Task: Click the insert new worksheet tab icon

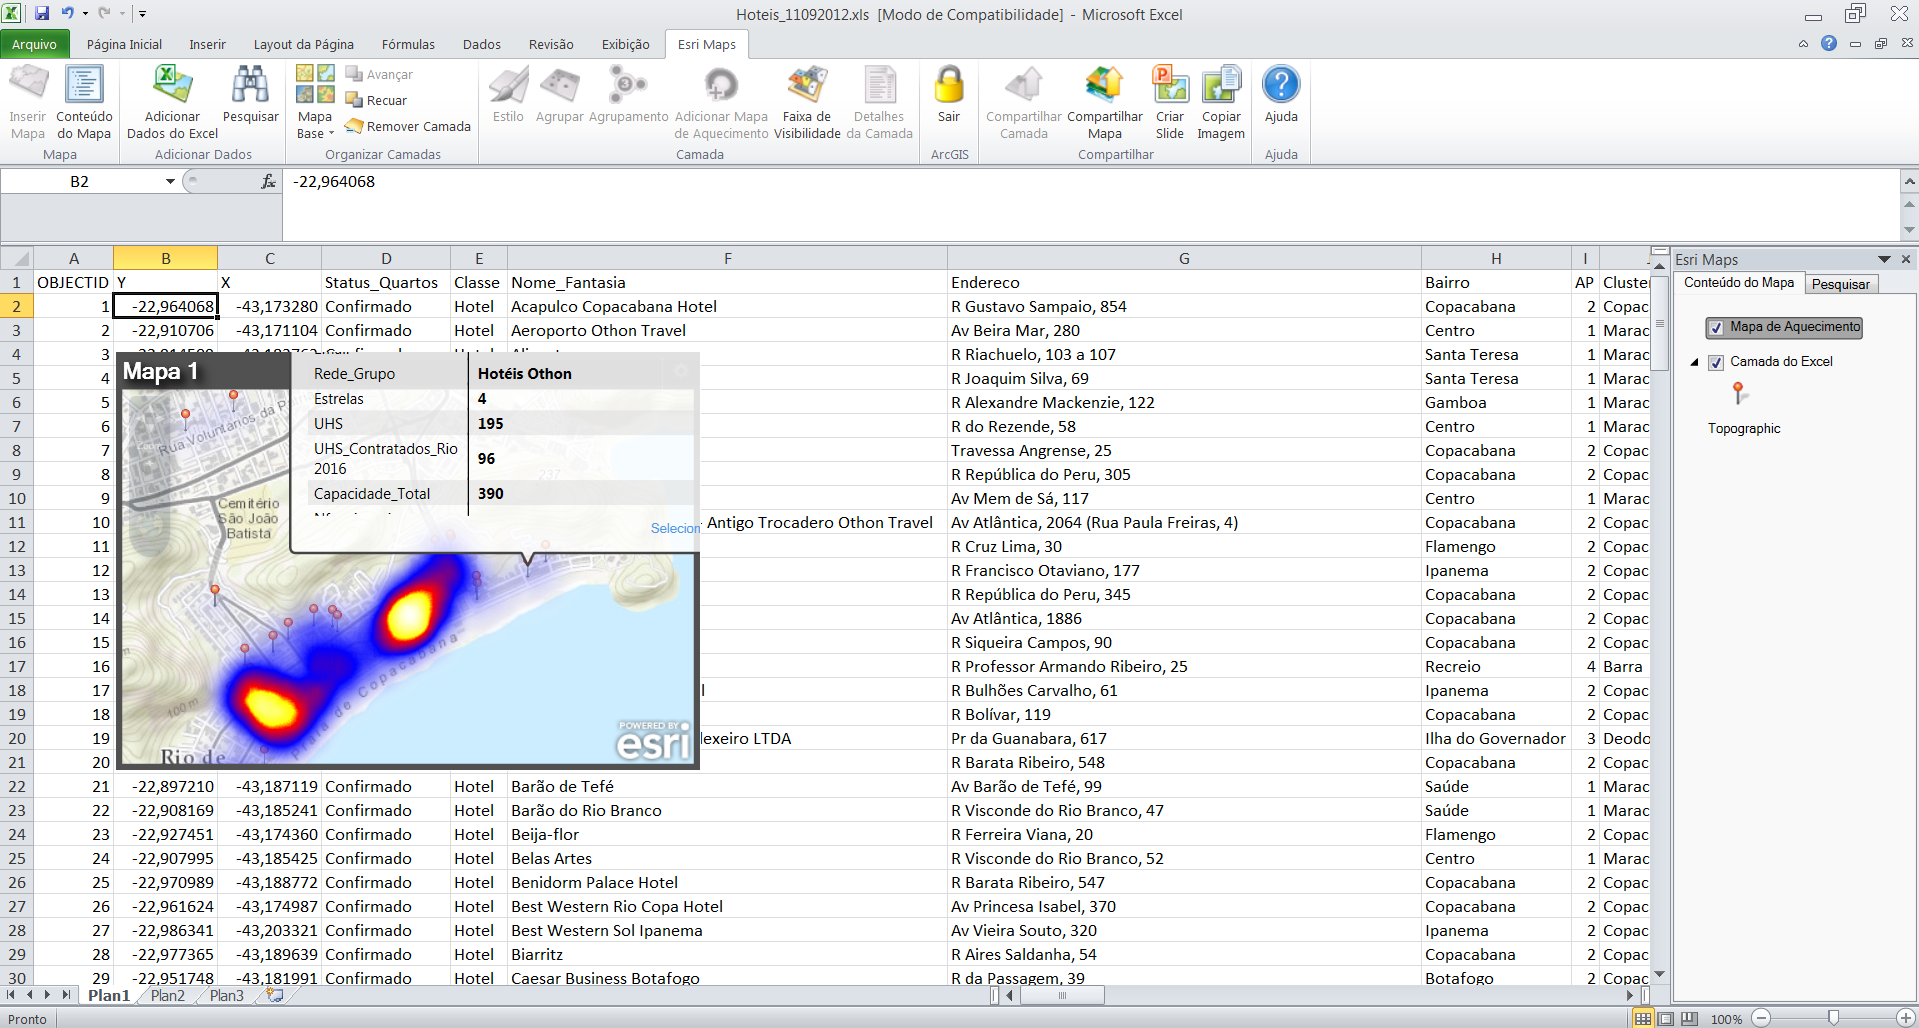Action: [274, 995]
